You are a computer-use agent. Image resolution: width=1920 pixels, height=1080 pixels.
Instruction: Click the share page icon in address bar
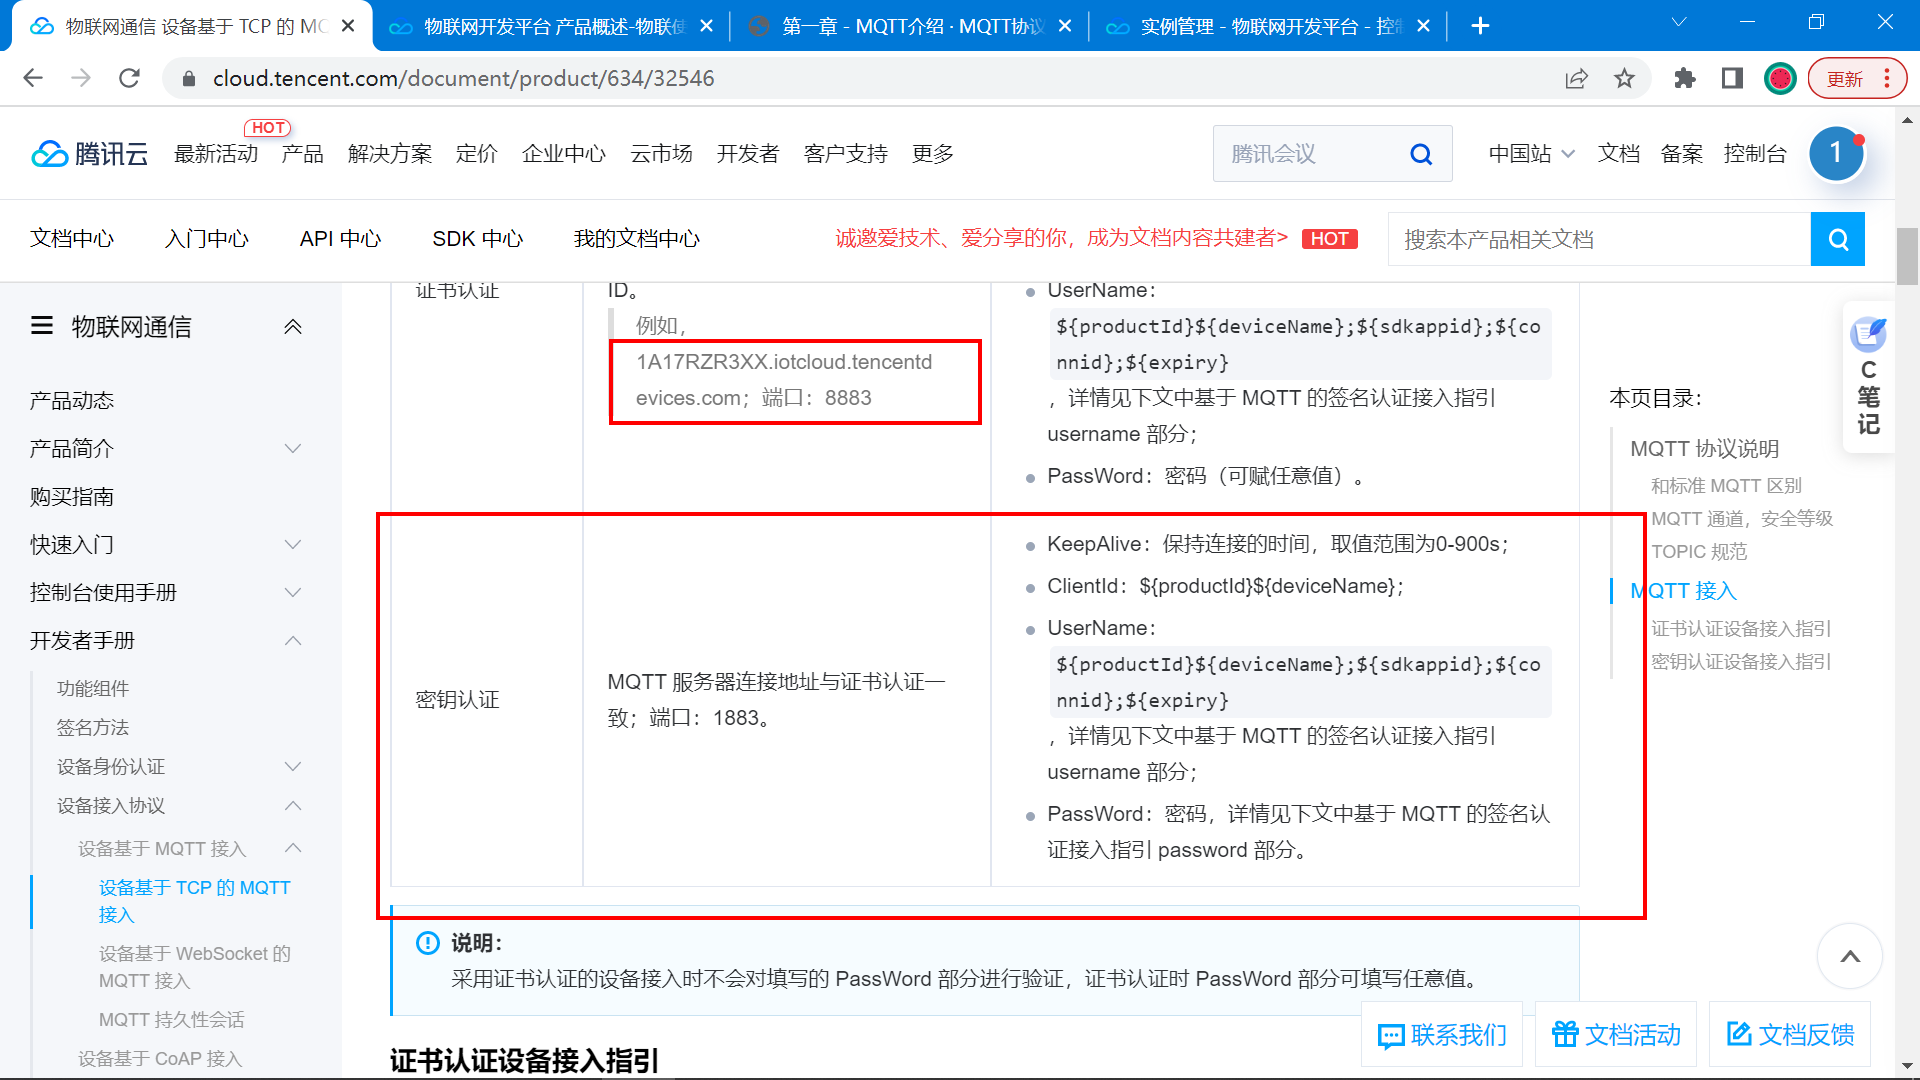[x=1576, y=79]
